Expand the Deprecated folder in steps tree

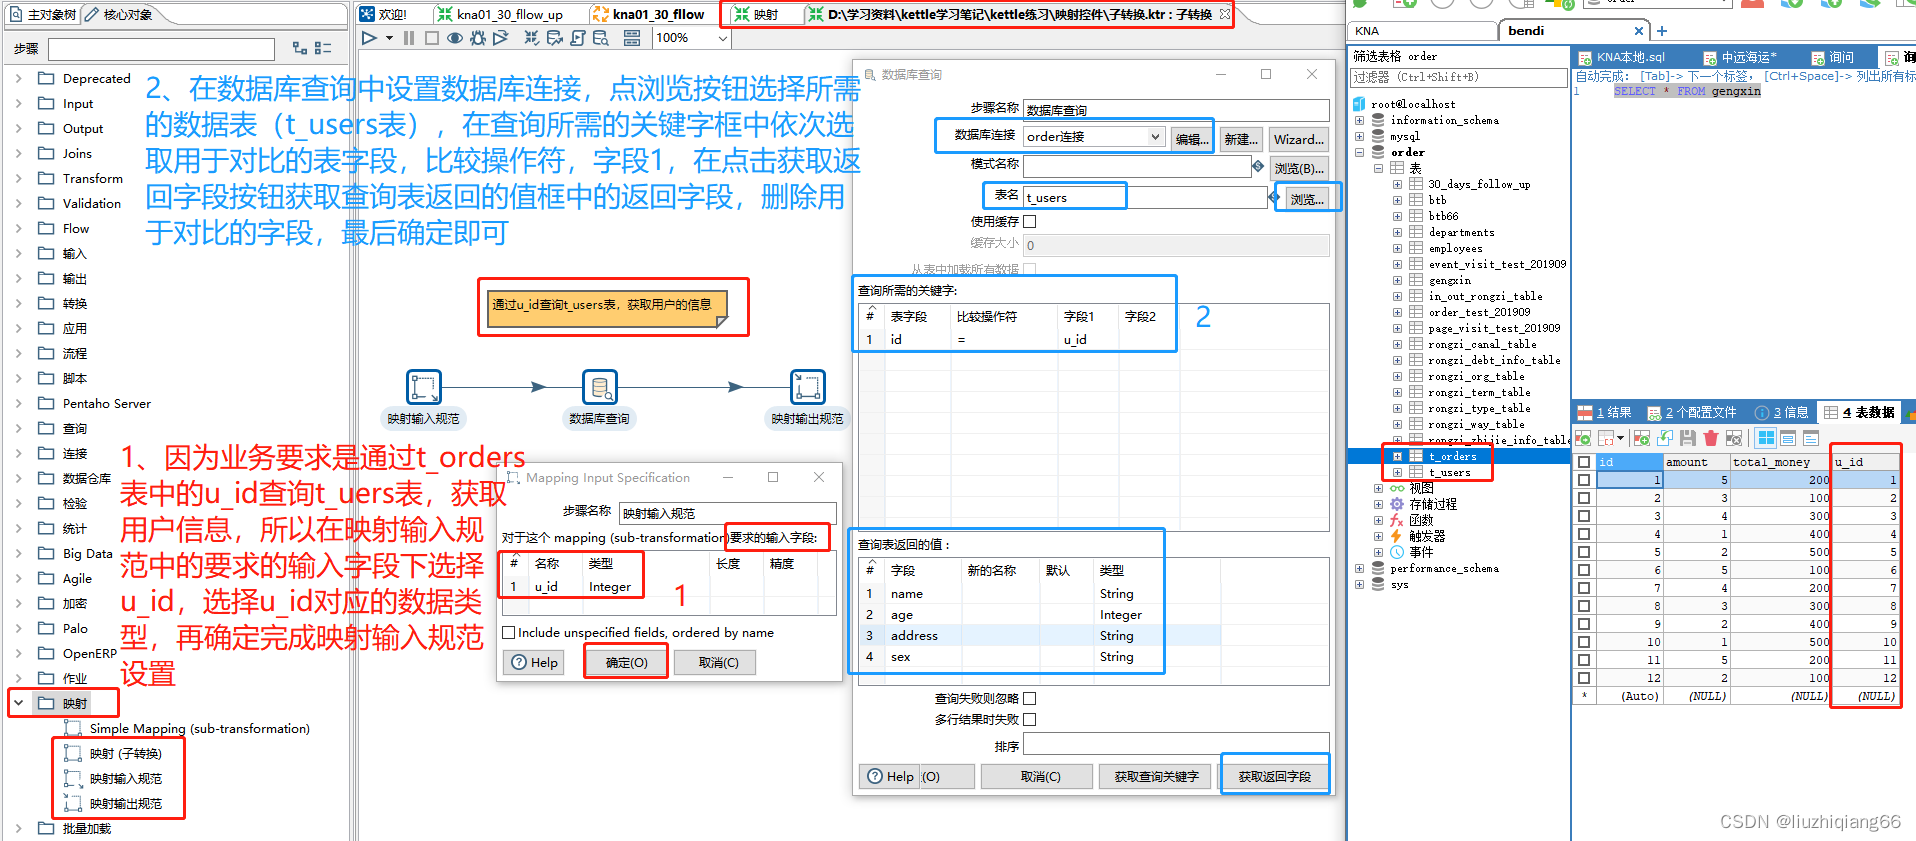click(x=18, y=78)
